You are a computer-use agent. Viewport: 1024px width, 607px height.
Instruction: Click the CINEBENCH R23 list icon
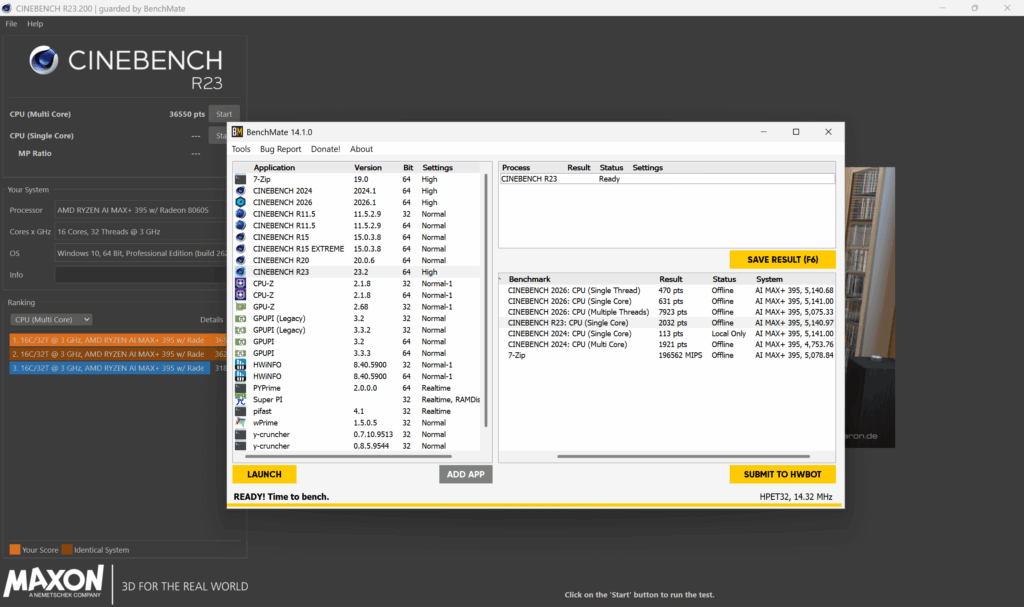pos(240,272)
